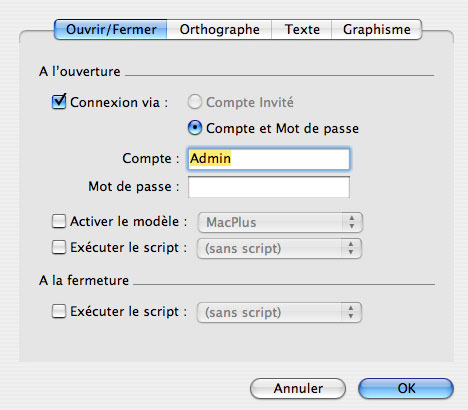Select Compte et Mot de passe radio
The width and height of the screenshot is (468, 410).
(195, 128)
